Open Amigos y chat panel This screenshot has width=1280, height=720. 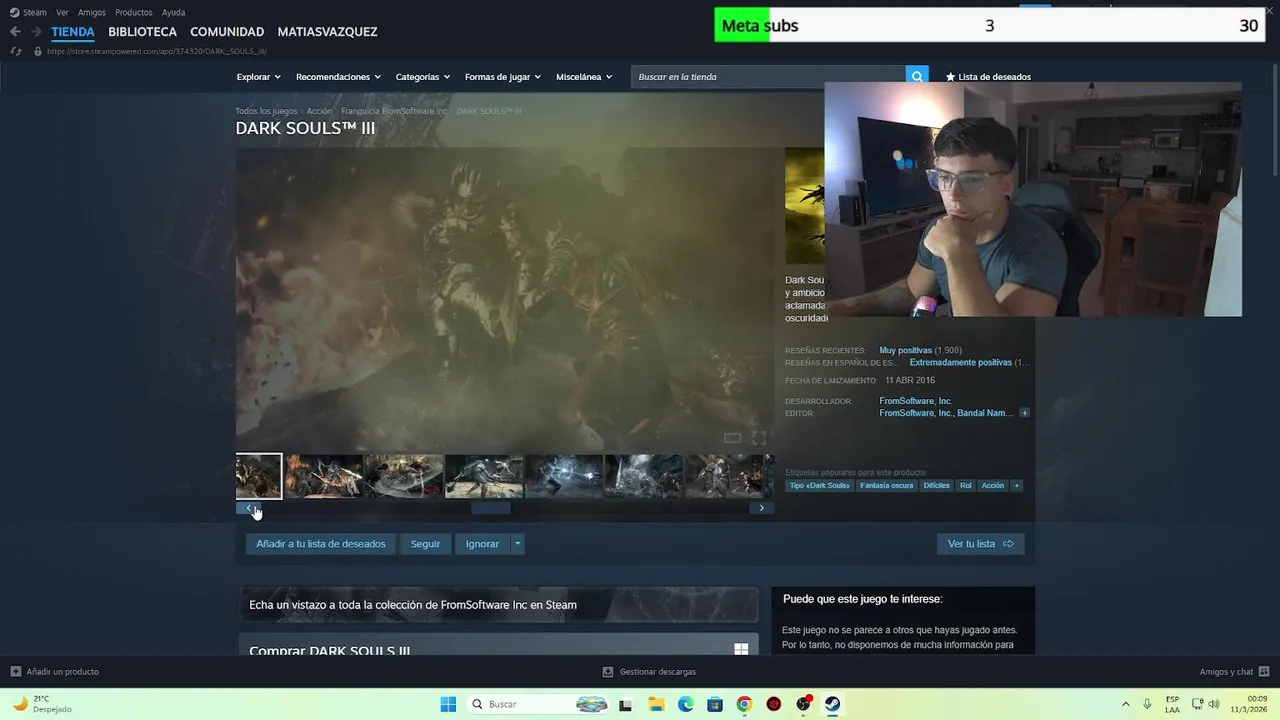[1234, 672]
